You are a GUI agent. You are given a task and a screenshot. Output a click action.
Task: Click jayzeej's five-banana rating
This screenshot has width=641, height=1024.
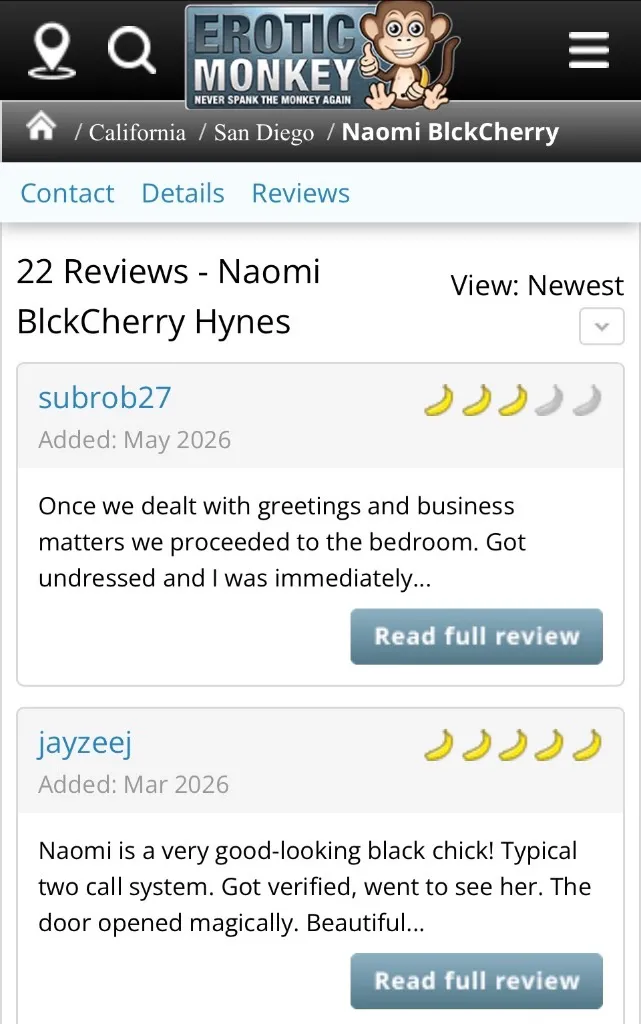pos(512,744)
